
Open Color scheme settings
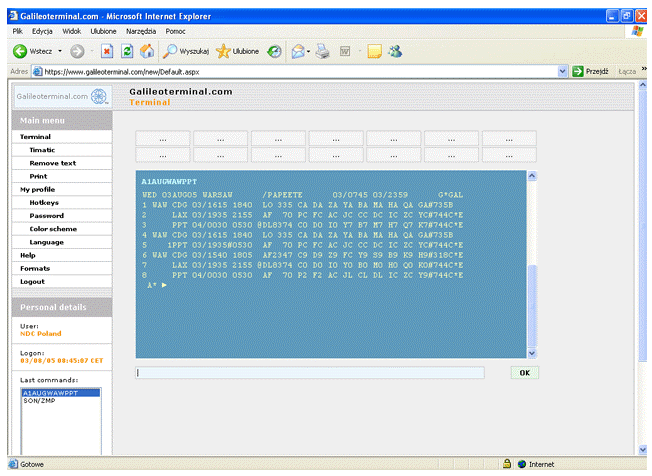[62, 229]
